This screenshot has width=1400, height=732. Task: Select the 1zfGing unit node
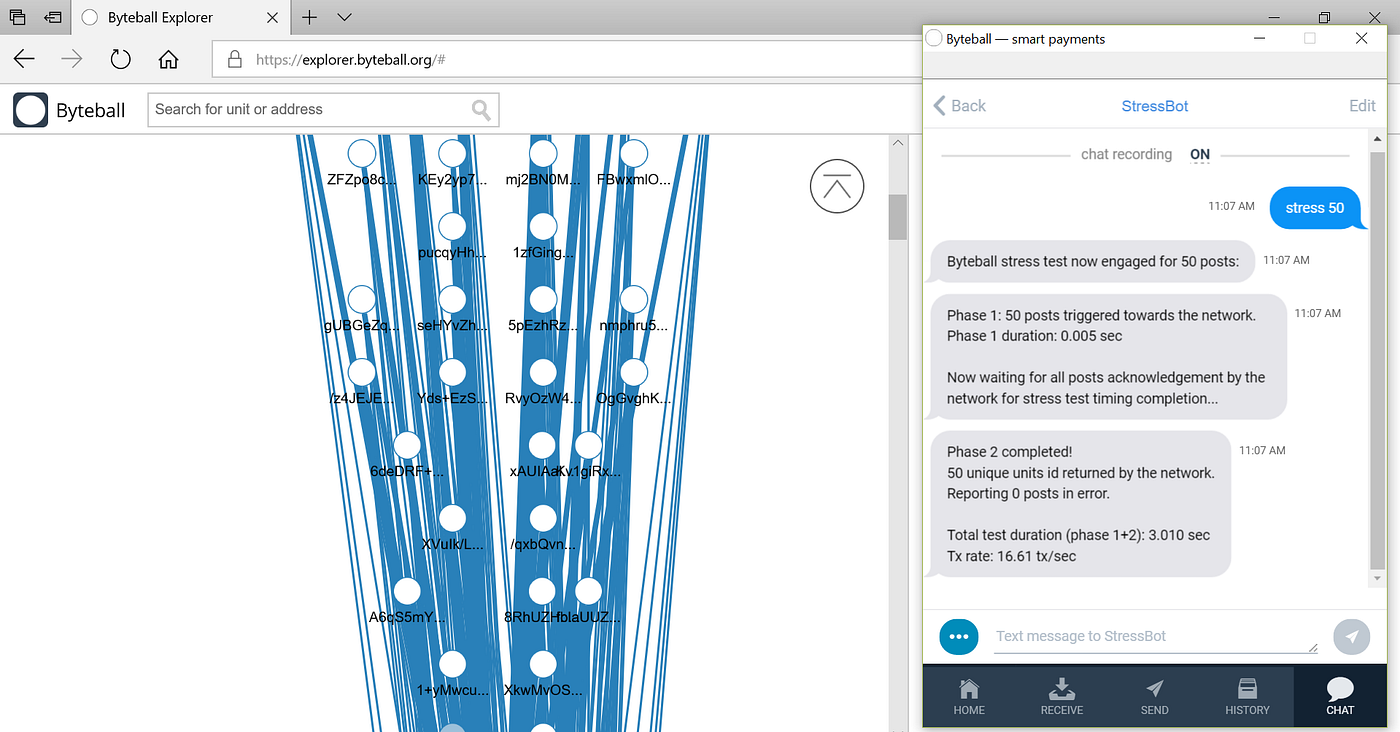click(x=543, y=226)
